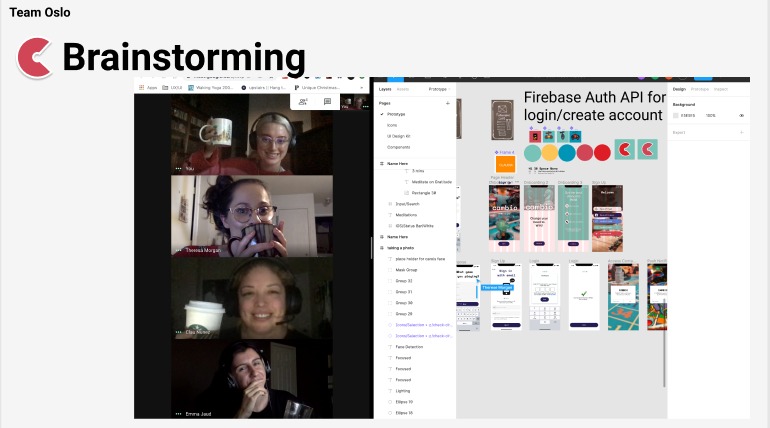Select Meditate on Gratitude layer
Viewport: 770px width, 428px height.
point(432,182)
